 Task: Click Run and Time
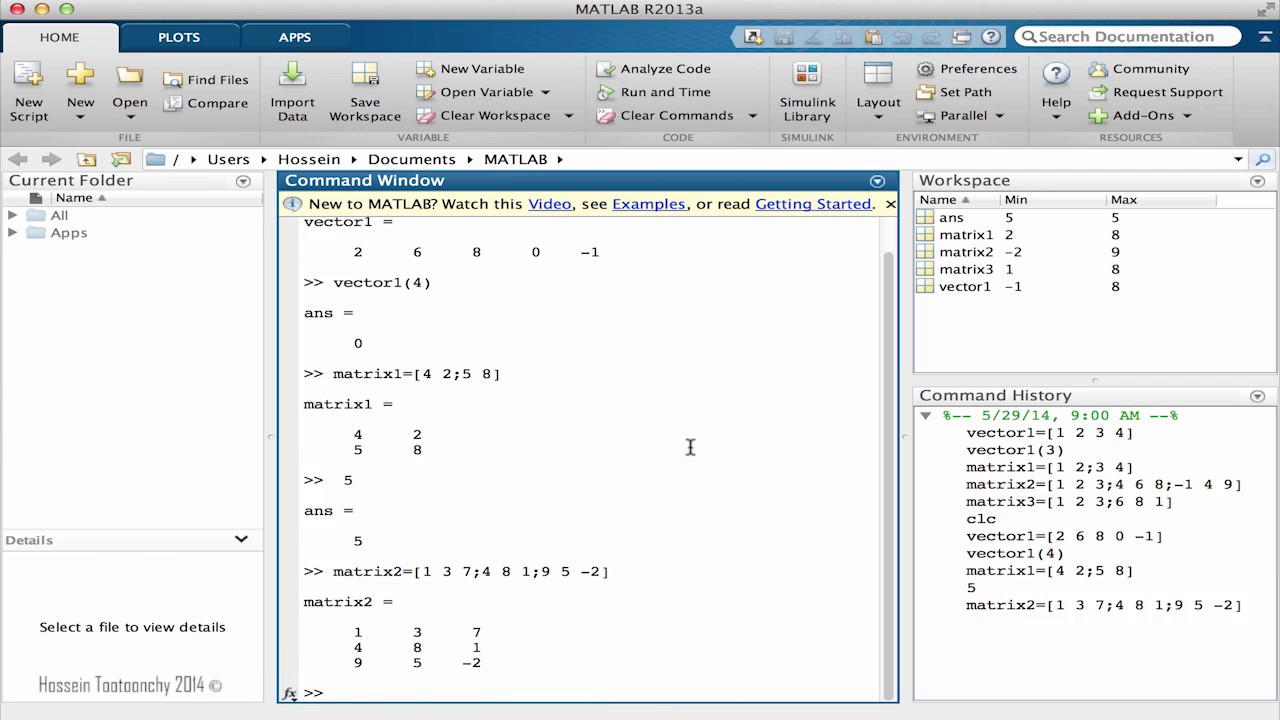point(654,92)
